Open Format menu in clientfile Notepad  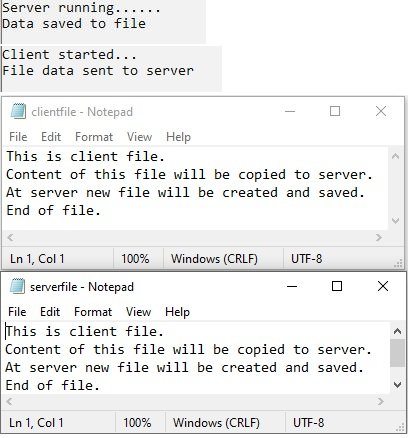94,137
